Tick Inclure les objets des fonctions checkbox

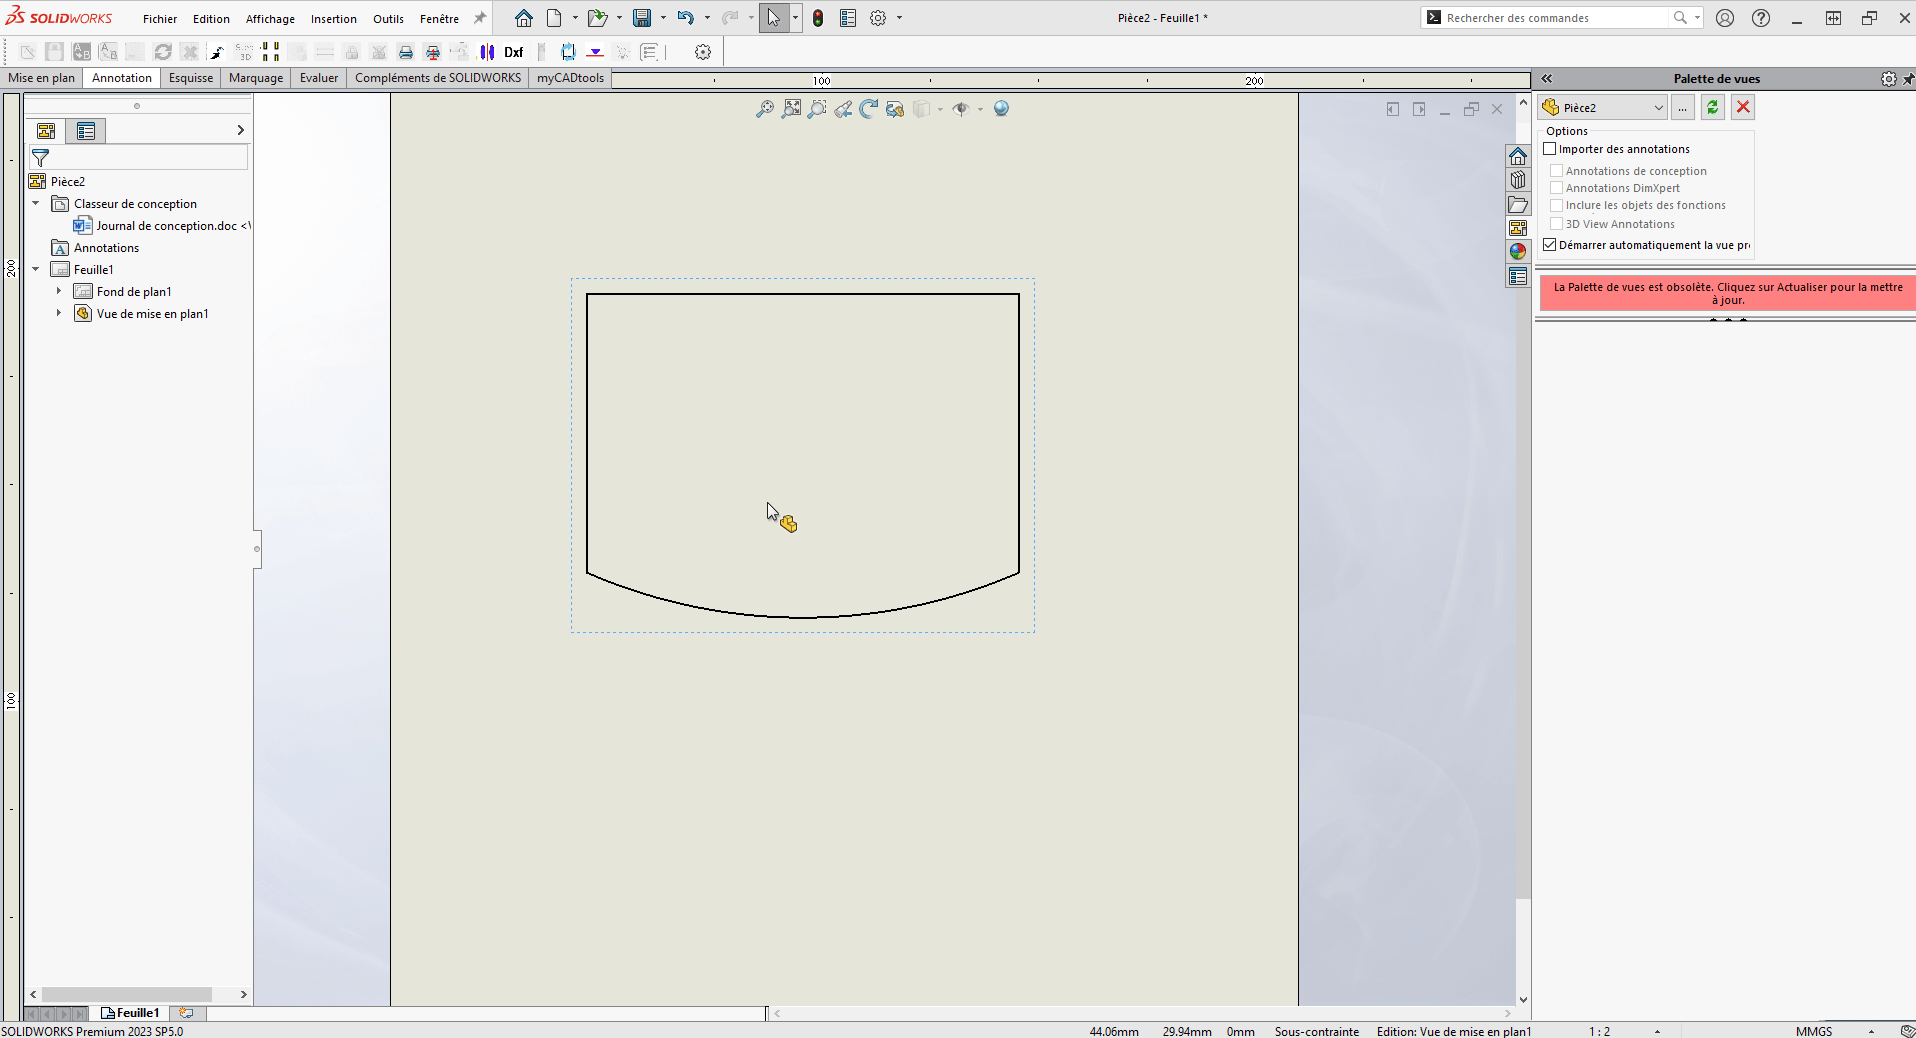1556,205
